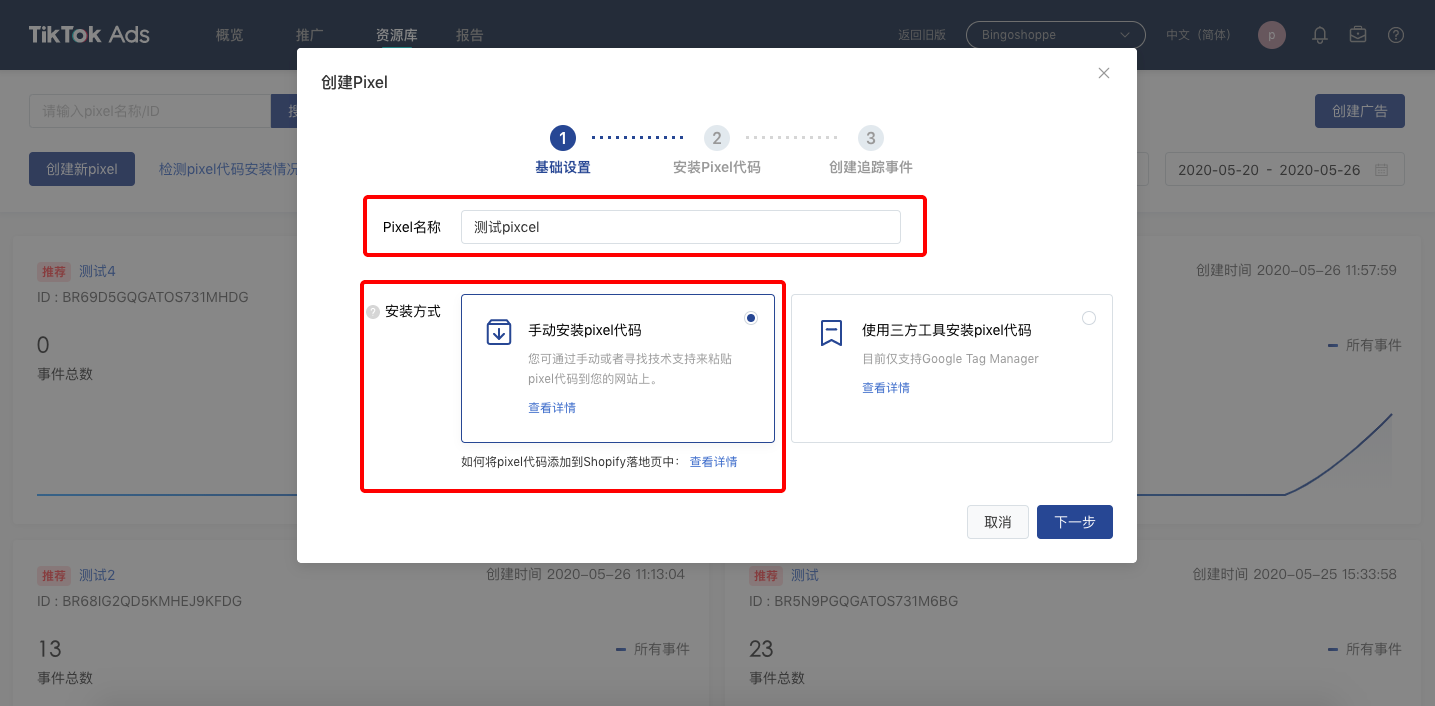Open Shopify 查看详情 link
The image size is (1435, 706).
pyautogui.click(x=713, y=462)
